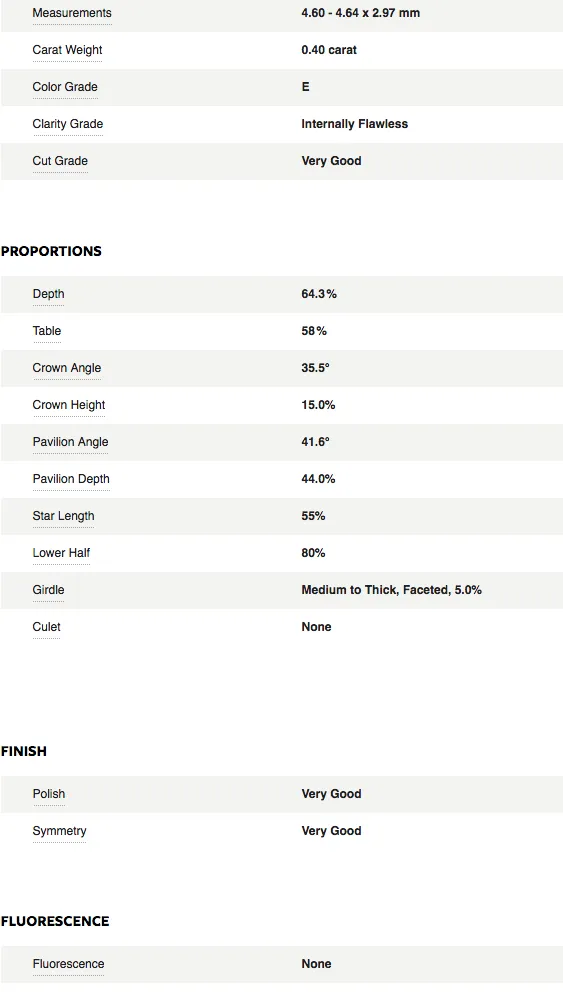This screenshot has width=563, height=998.
Task: Click the Color Grade term
Action: click(x=65, y=87)
